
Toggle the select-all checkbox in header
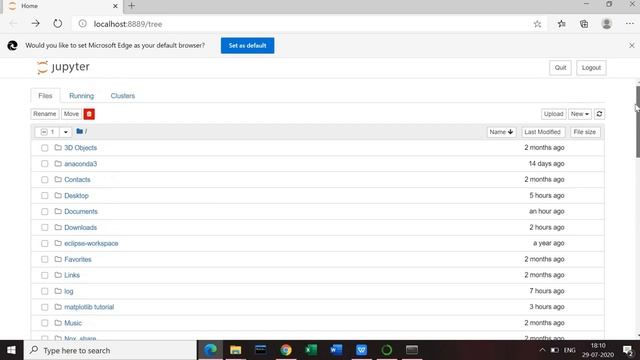(x=44, y=132)
